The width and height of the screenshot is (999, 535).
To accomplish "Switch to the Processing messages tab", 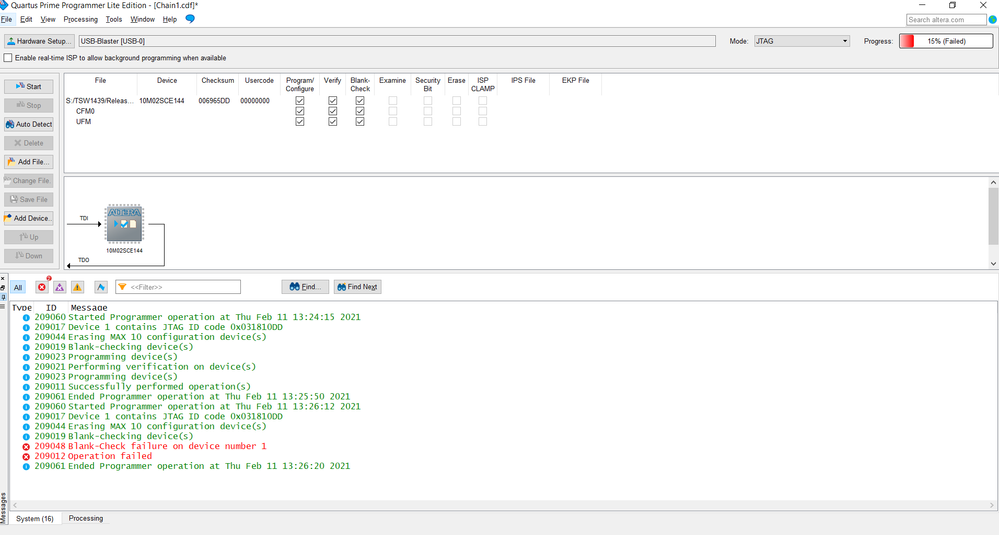I will [x=86, y=518].
